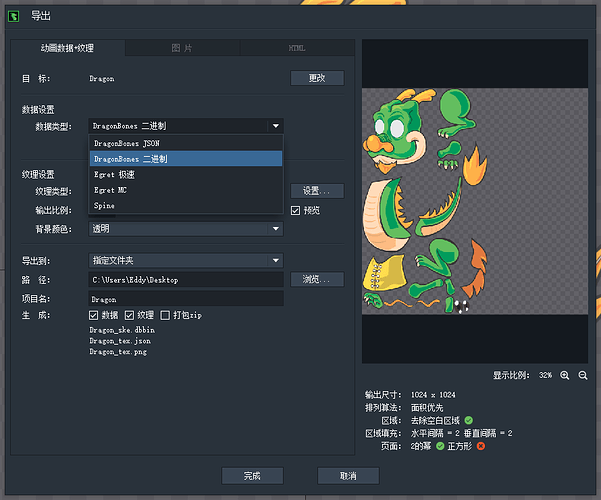601x500 pixels.
Task: Switch to the 图片 tab
Action: [x=182, y=48]
